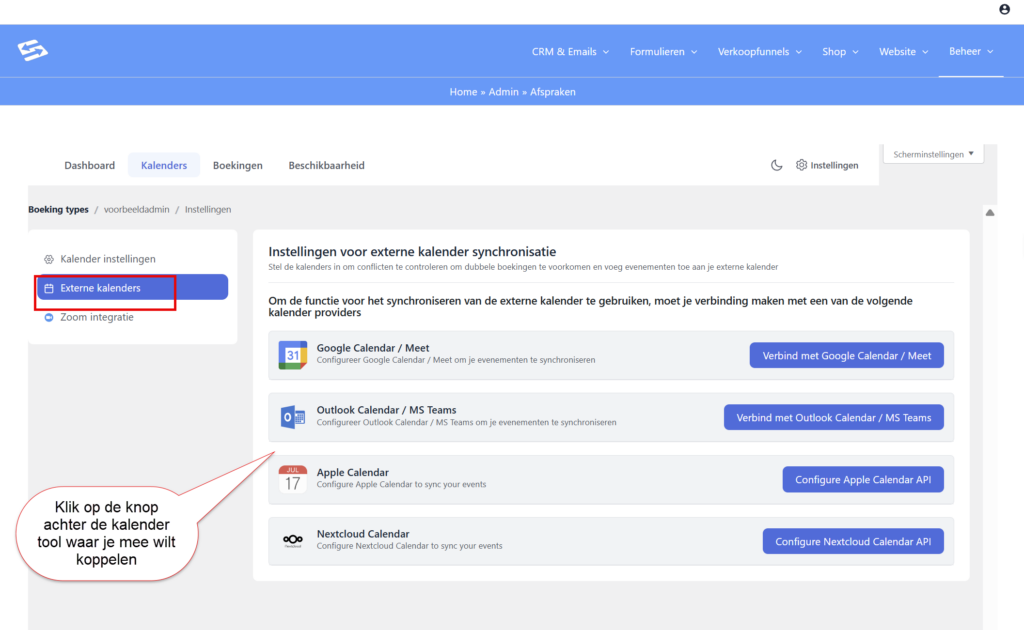The width and height of the screenshot is (1024, 630).
Task: Click the site logo in header
Action: (33, 51)
